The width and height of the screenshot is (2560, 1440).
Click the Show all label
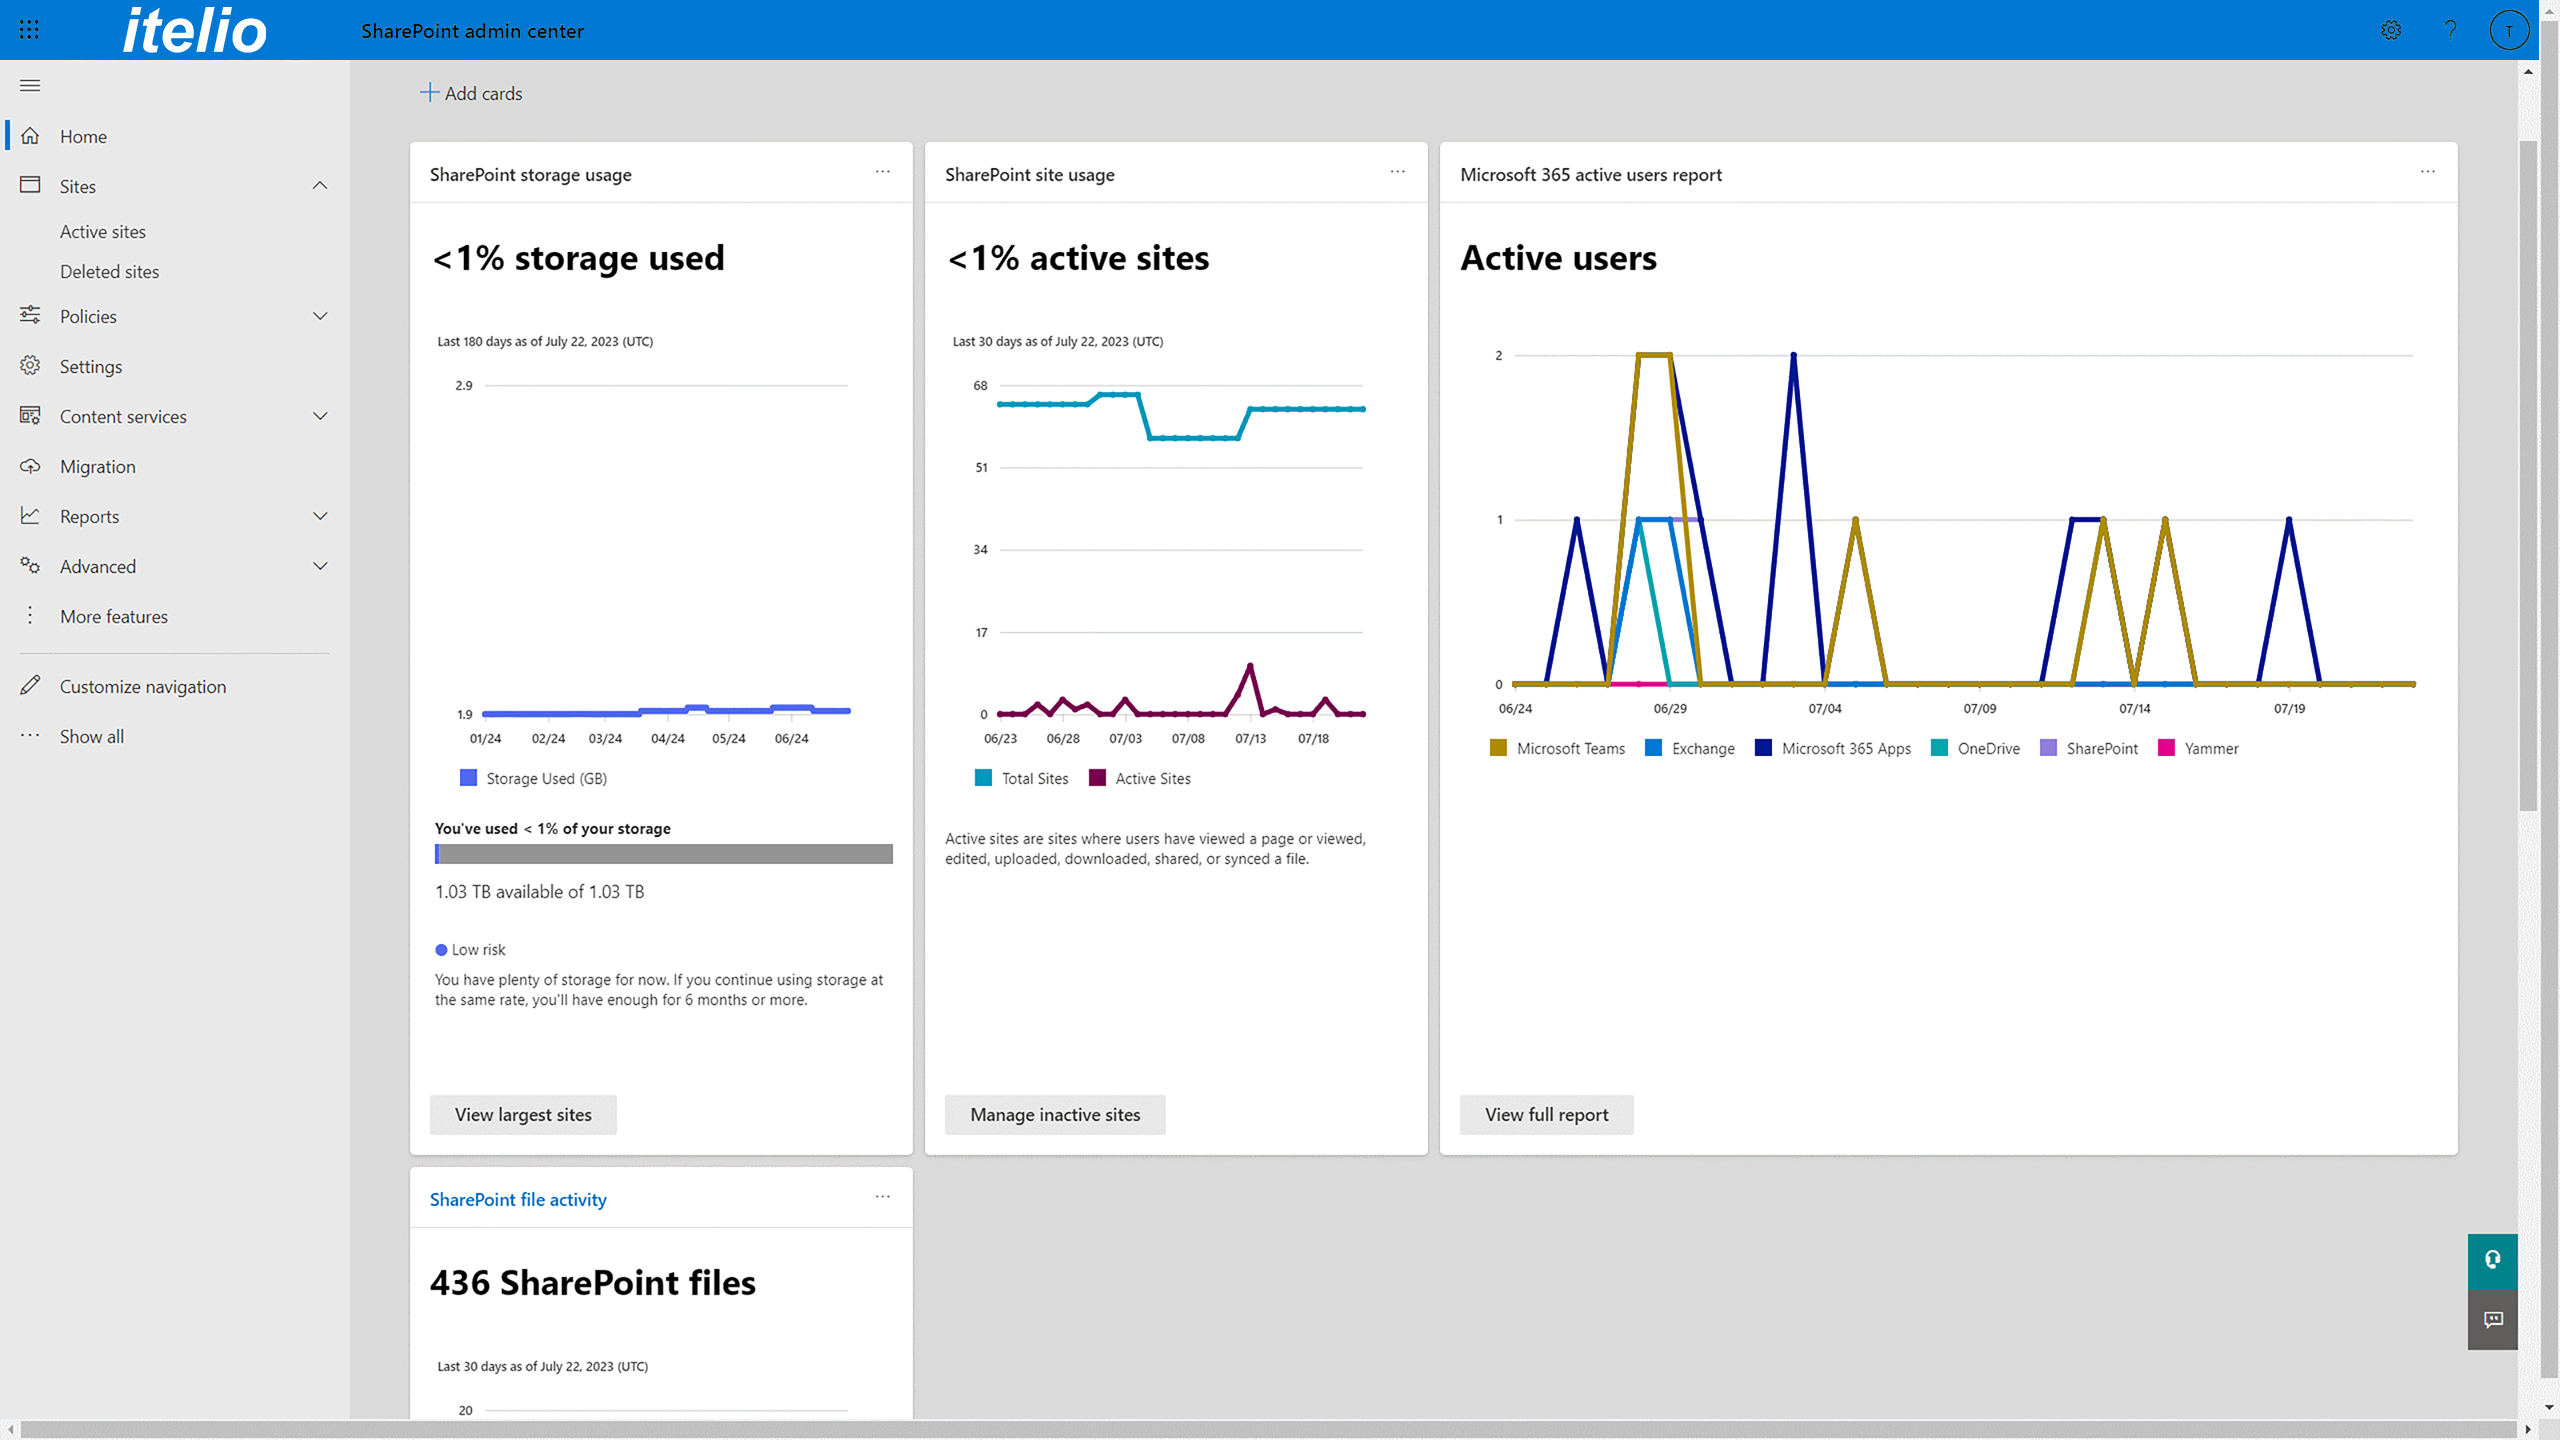(92, 736)
